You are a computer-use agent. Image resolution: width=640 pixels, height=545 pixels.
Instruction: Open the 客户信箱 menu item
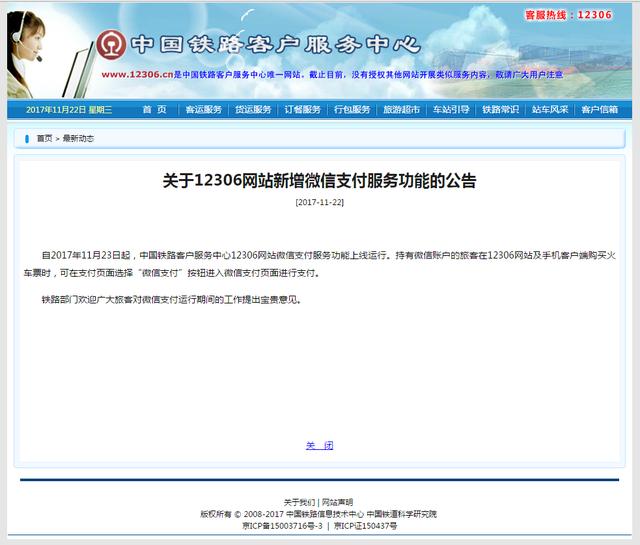(600, 109)
